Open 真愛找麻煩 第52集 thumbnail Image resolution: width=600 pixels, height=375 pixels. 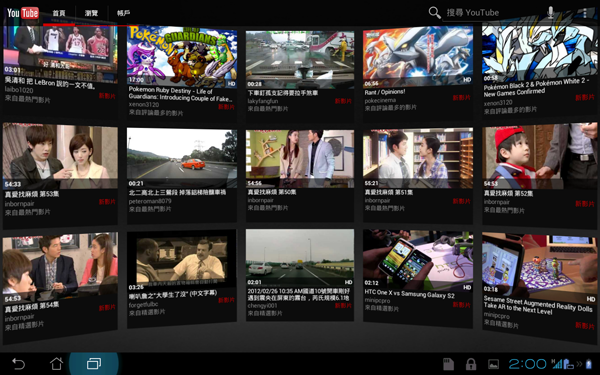540,156
